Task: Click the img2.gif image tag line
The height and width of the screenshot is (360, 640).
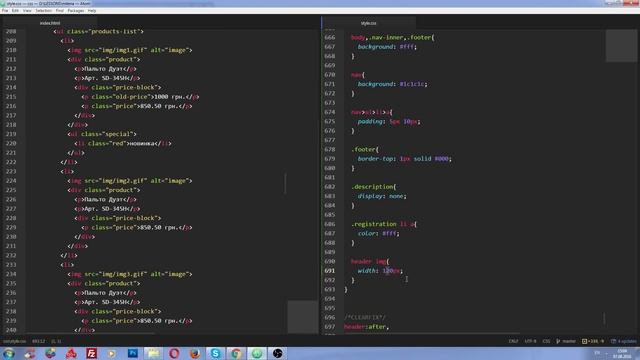Action: pyautogui.click(x=130, y=181)
